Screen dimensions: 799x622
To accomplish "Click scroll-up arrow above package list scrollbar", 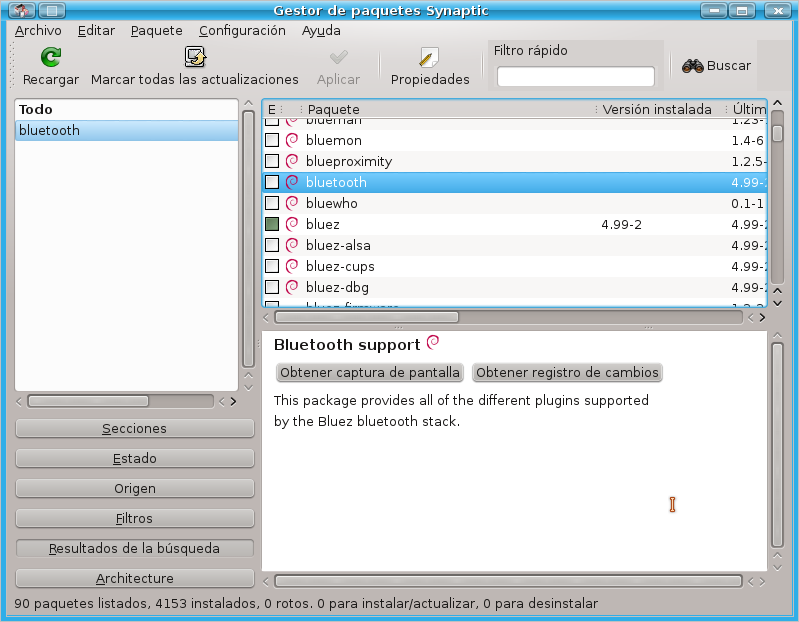I will click(777, 103).
